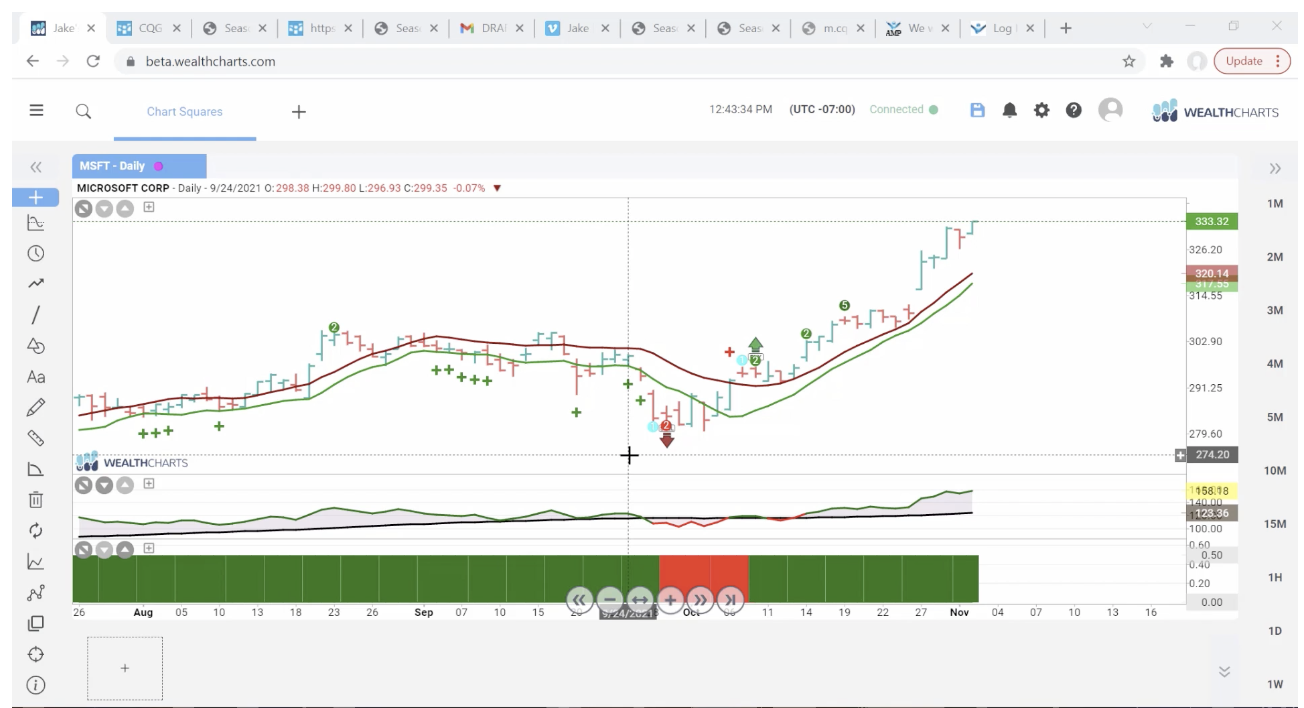
Task: Zoom out chart with minus button
Action: click(609, 600)
